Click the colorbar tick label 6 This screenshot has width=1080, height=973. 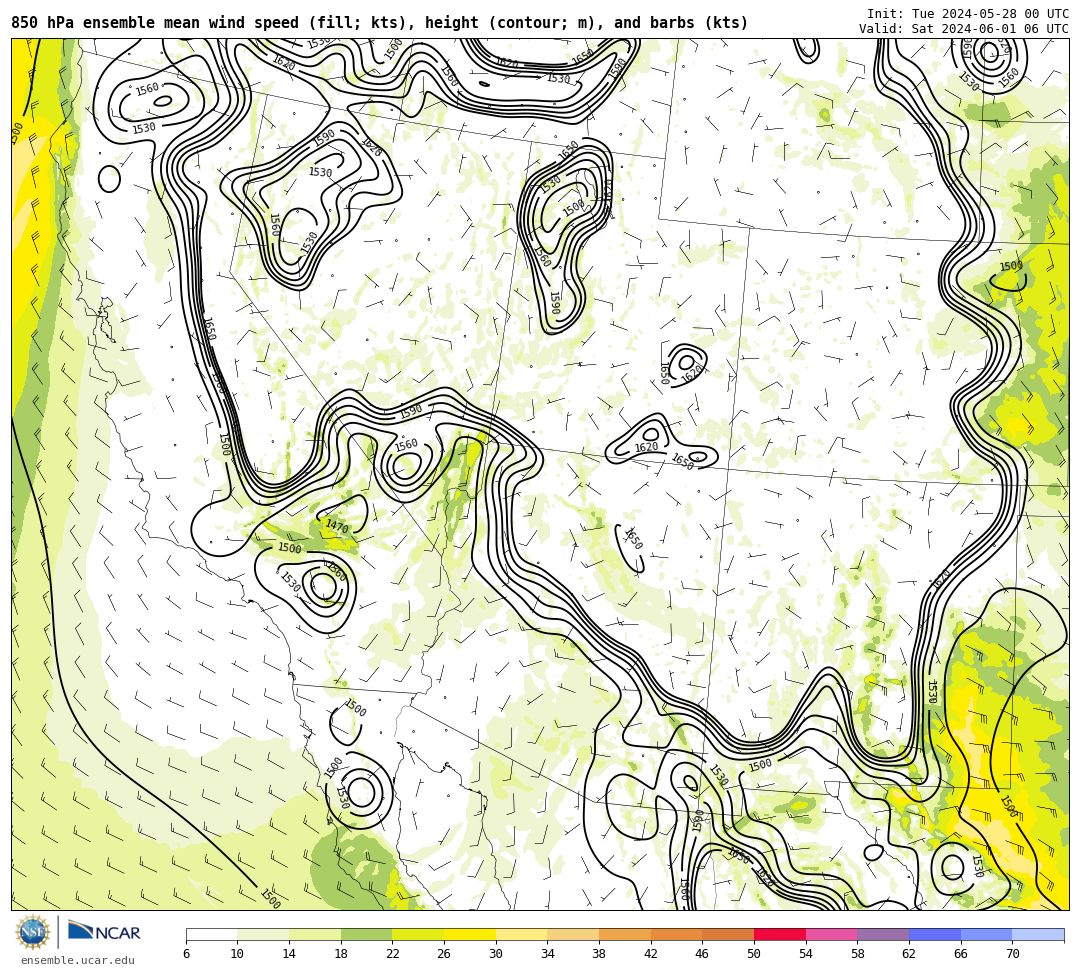(x=186, y=954)
